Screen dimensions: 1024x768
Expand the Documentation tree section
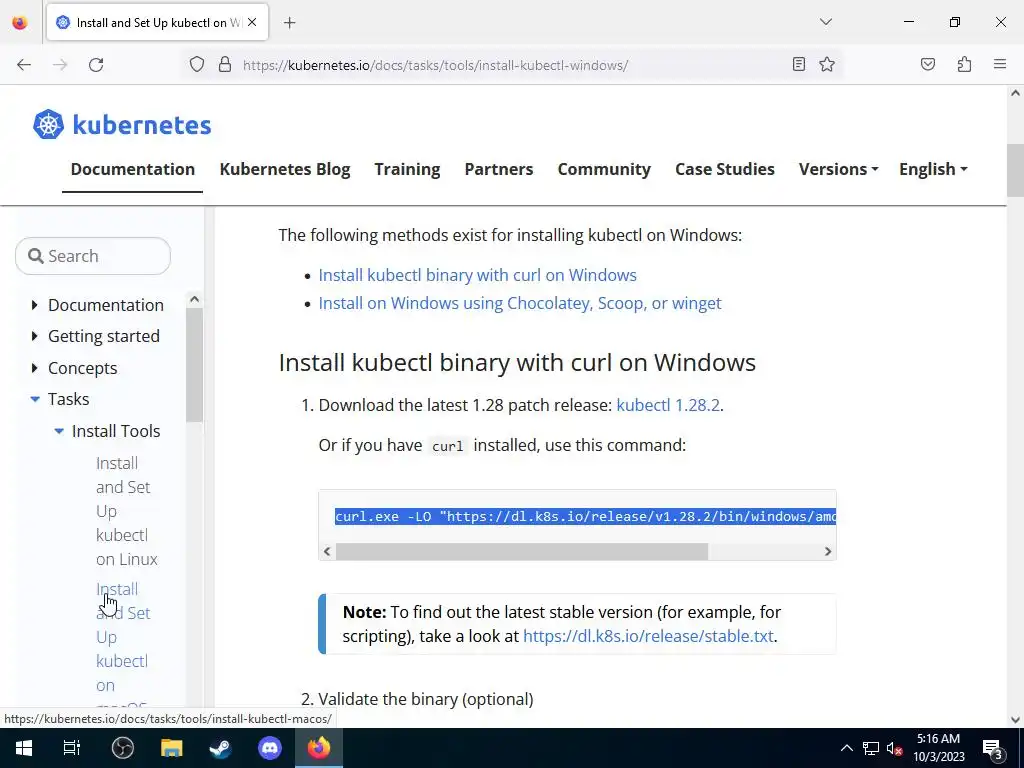coord(35,305)
